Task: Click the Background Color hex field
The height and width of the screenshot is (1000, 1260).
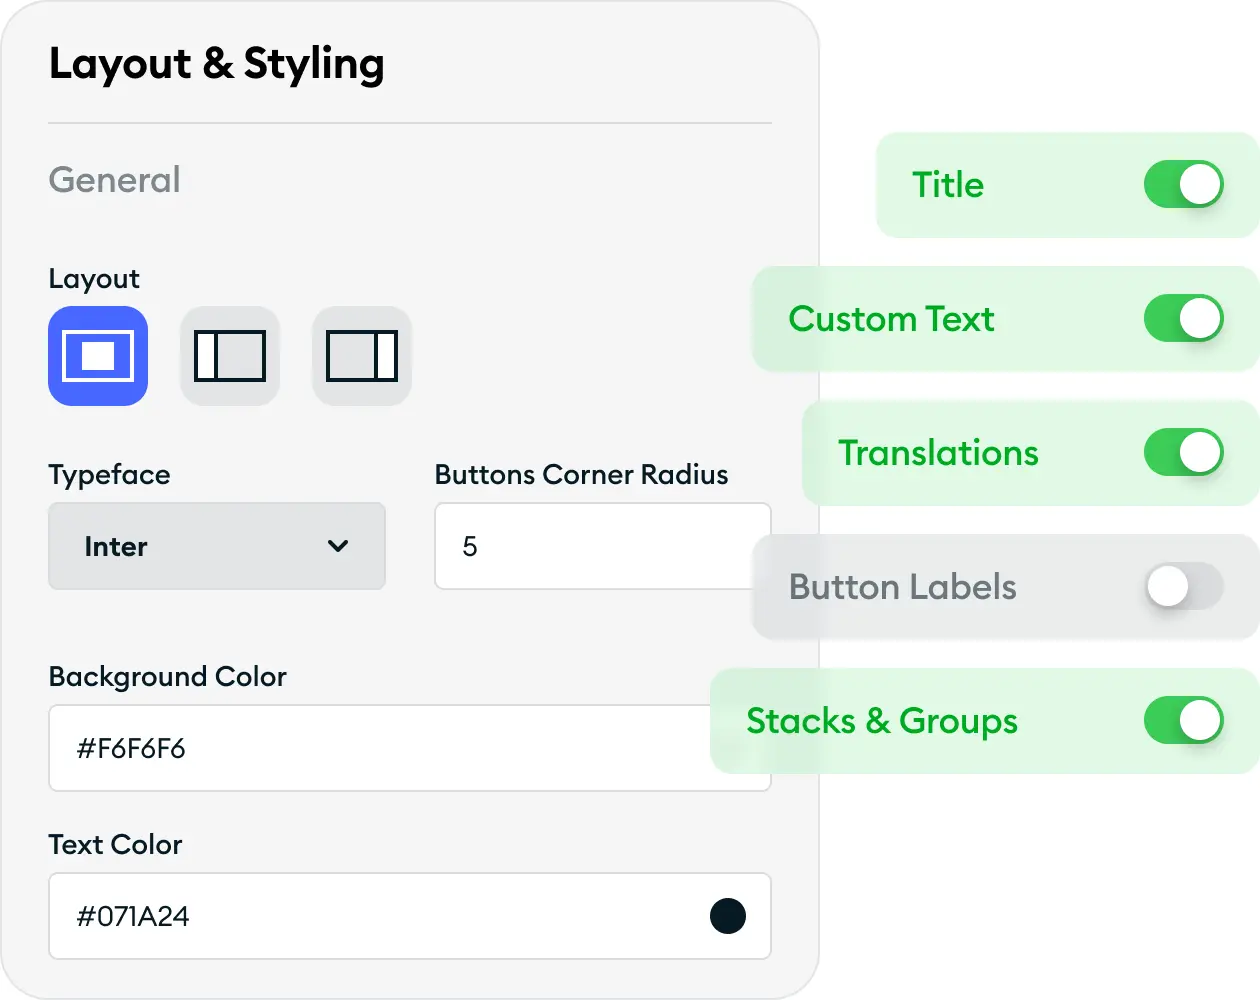Action: point(380,748)
